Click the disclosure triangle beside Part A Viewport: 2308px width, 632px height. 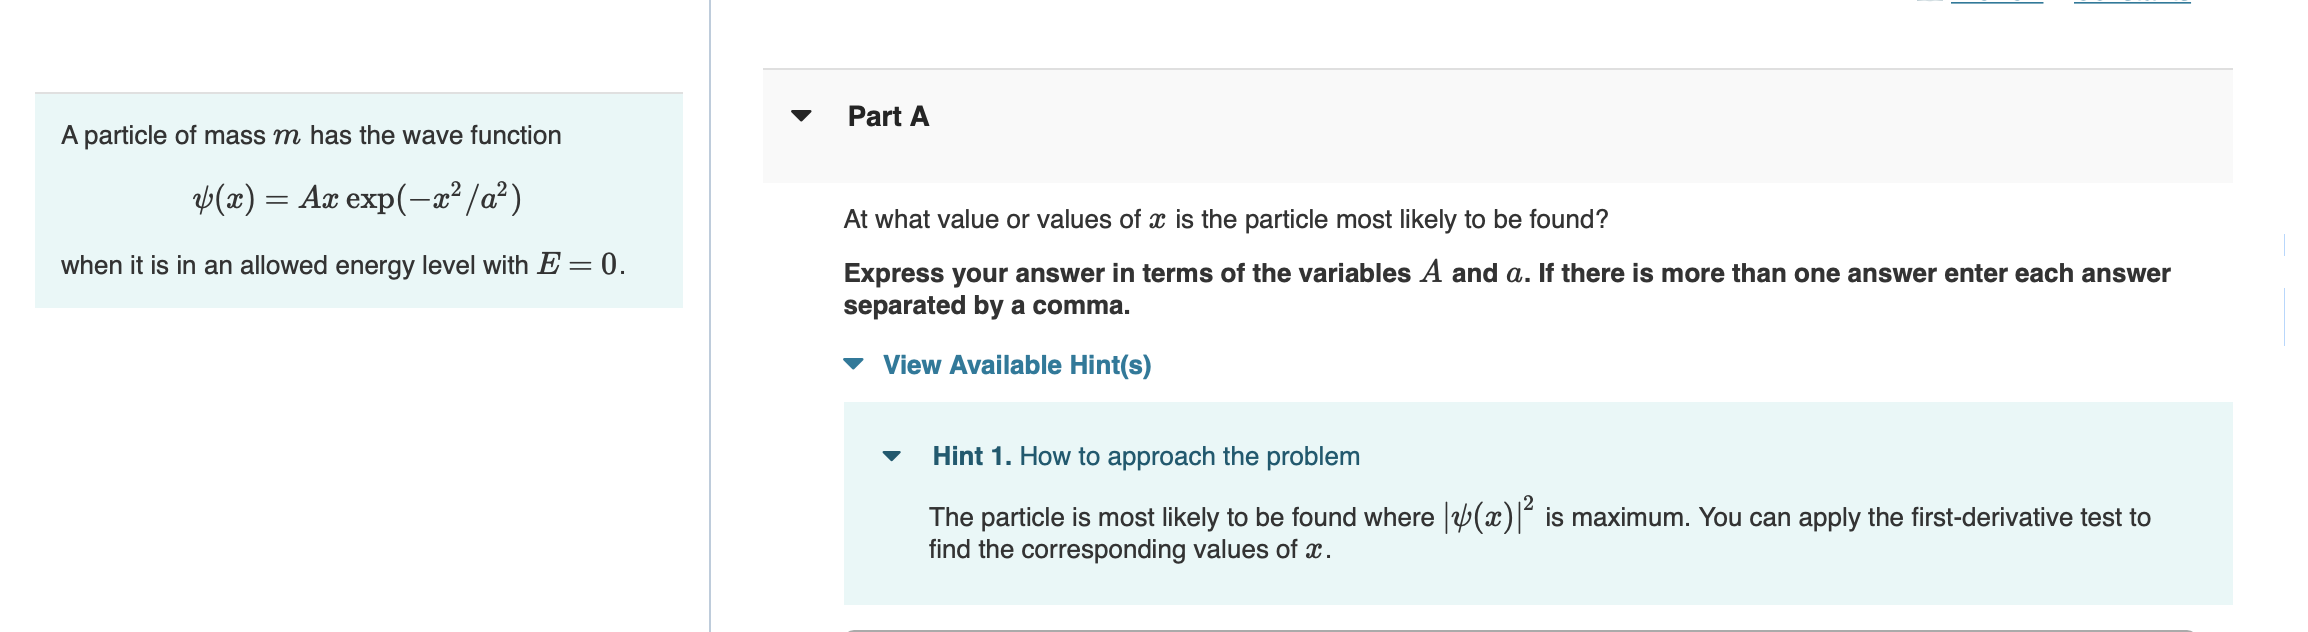click(x=800, y=116)
